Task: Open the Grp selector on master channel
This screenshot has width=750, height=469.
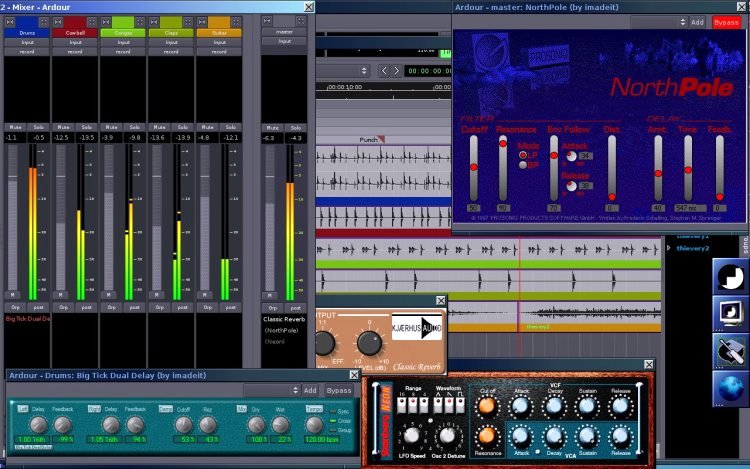Action: point(273,308)
